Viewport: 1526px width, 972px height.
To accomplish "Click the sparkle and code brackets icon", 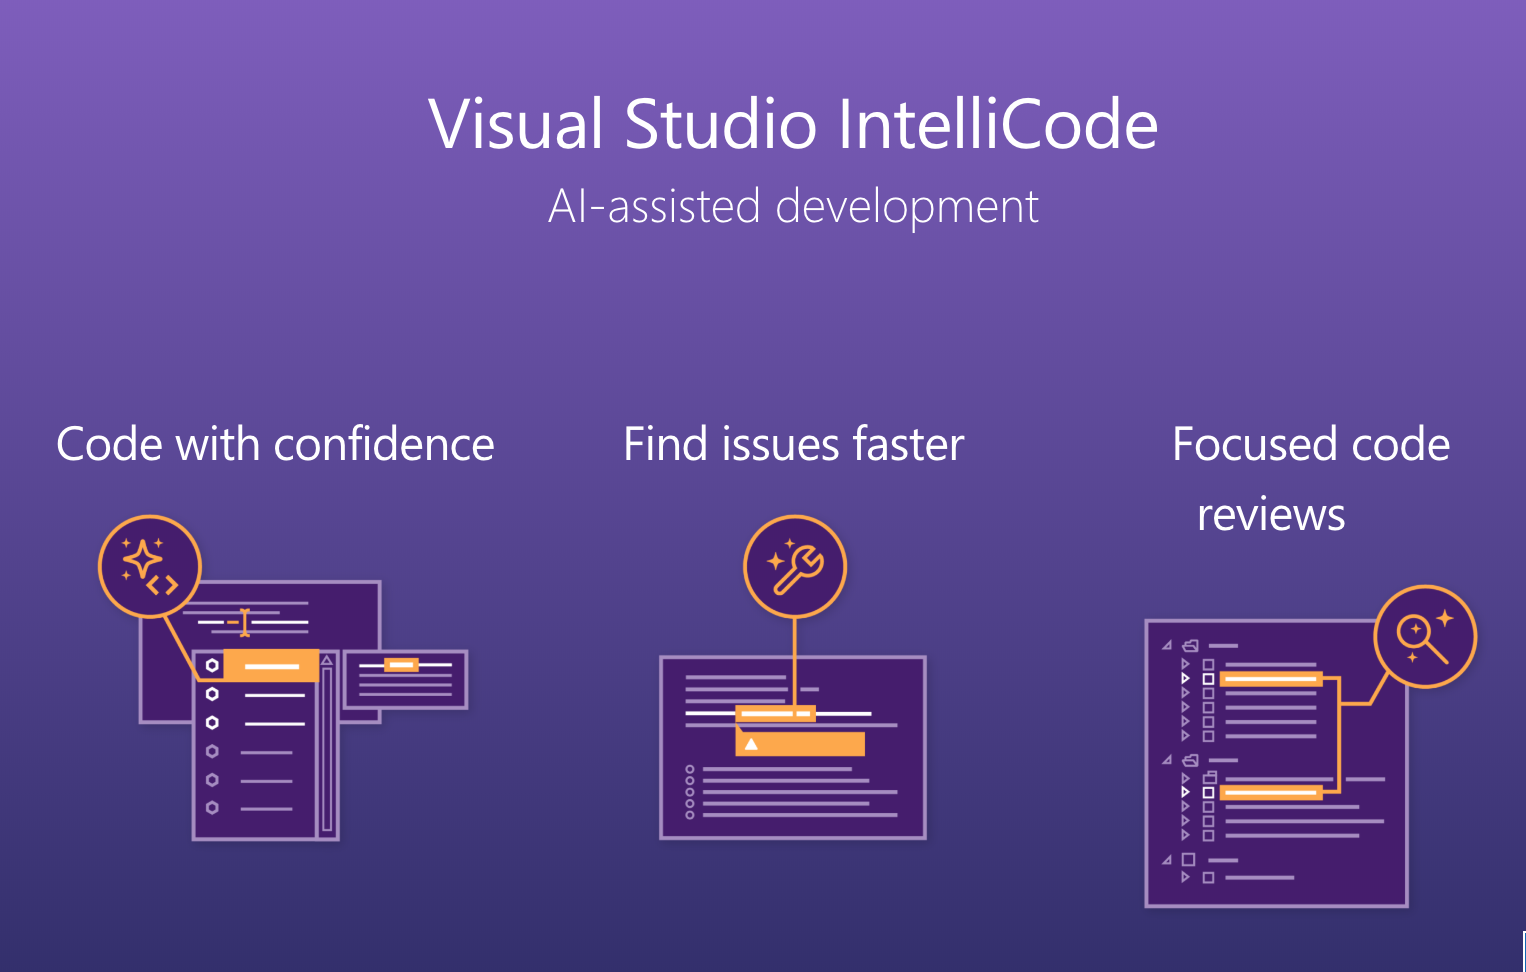I will (x=150, y=567).
